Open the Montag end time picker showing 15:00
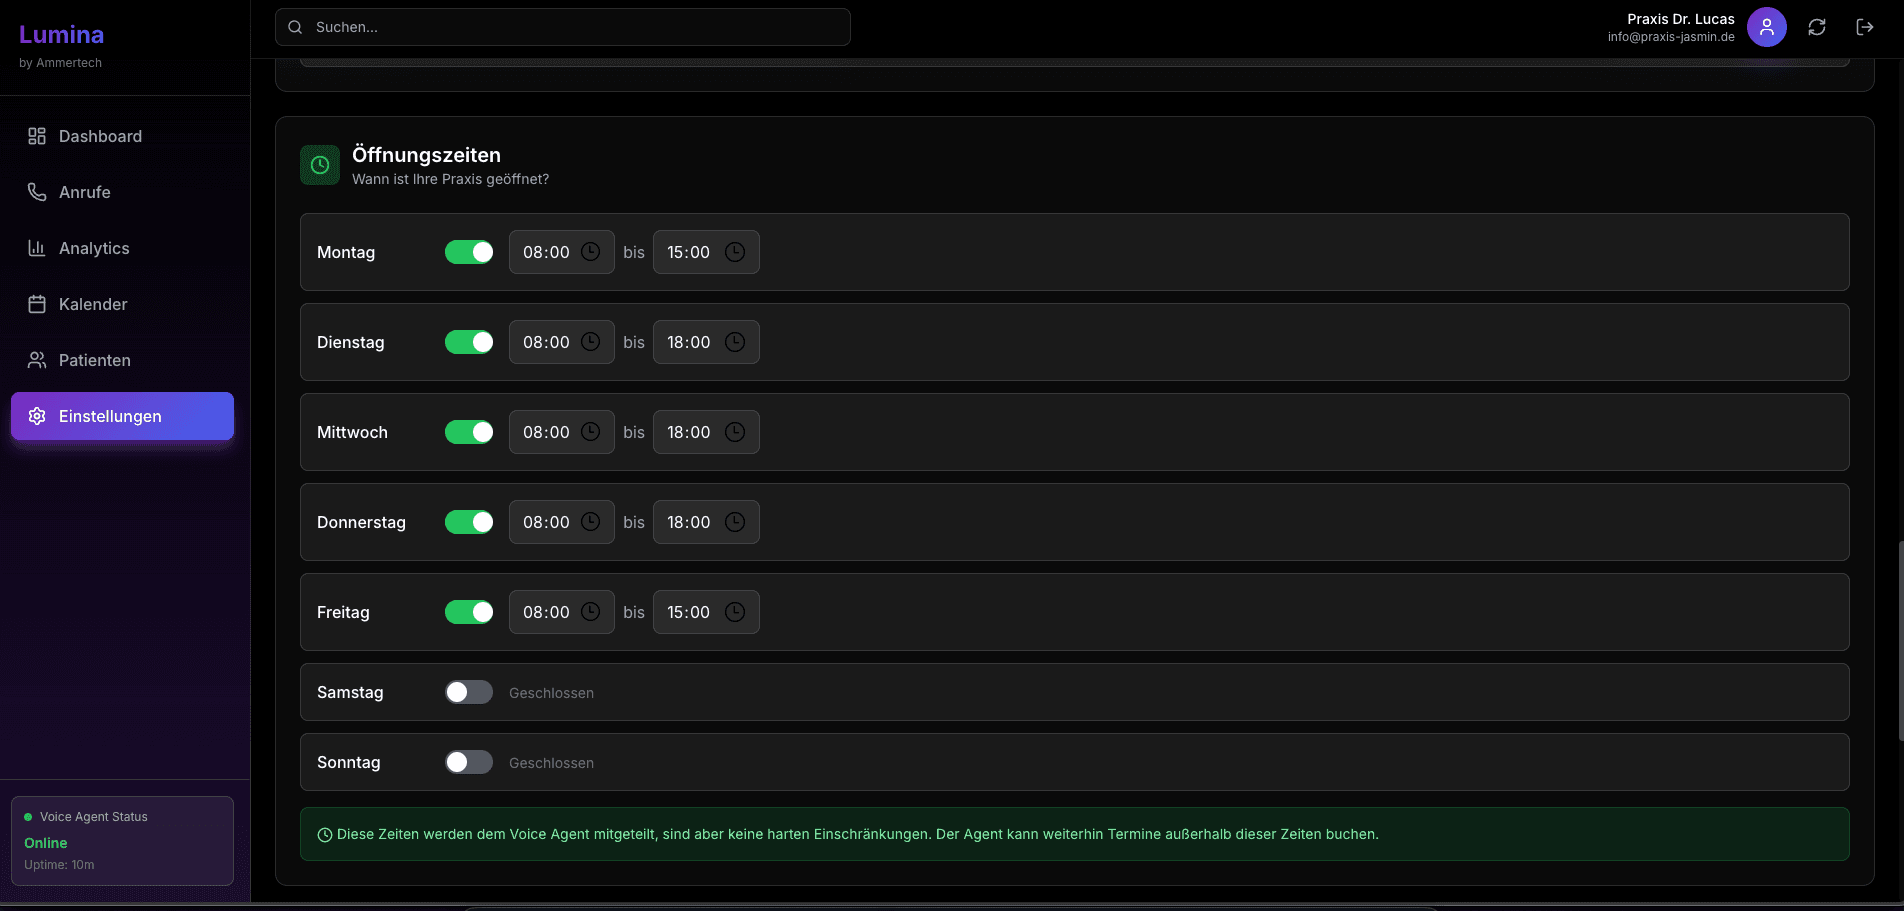 pos(690,252)
